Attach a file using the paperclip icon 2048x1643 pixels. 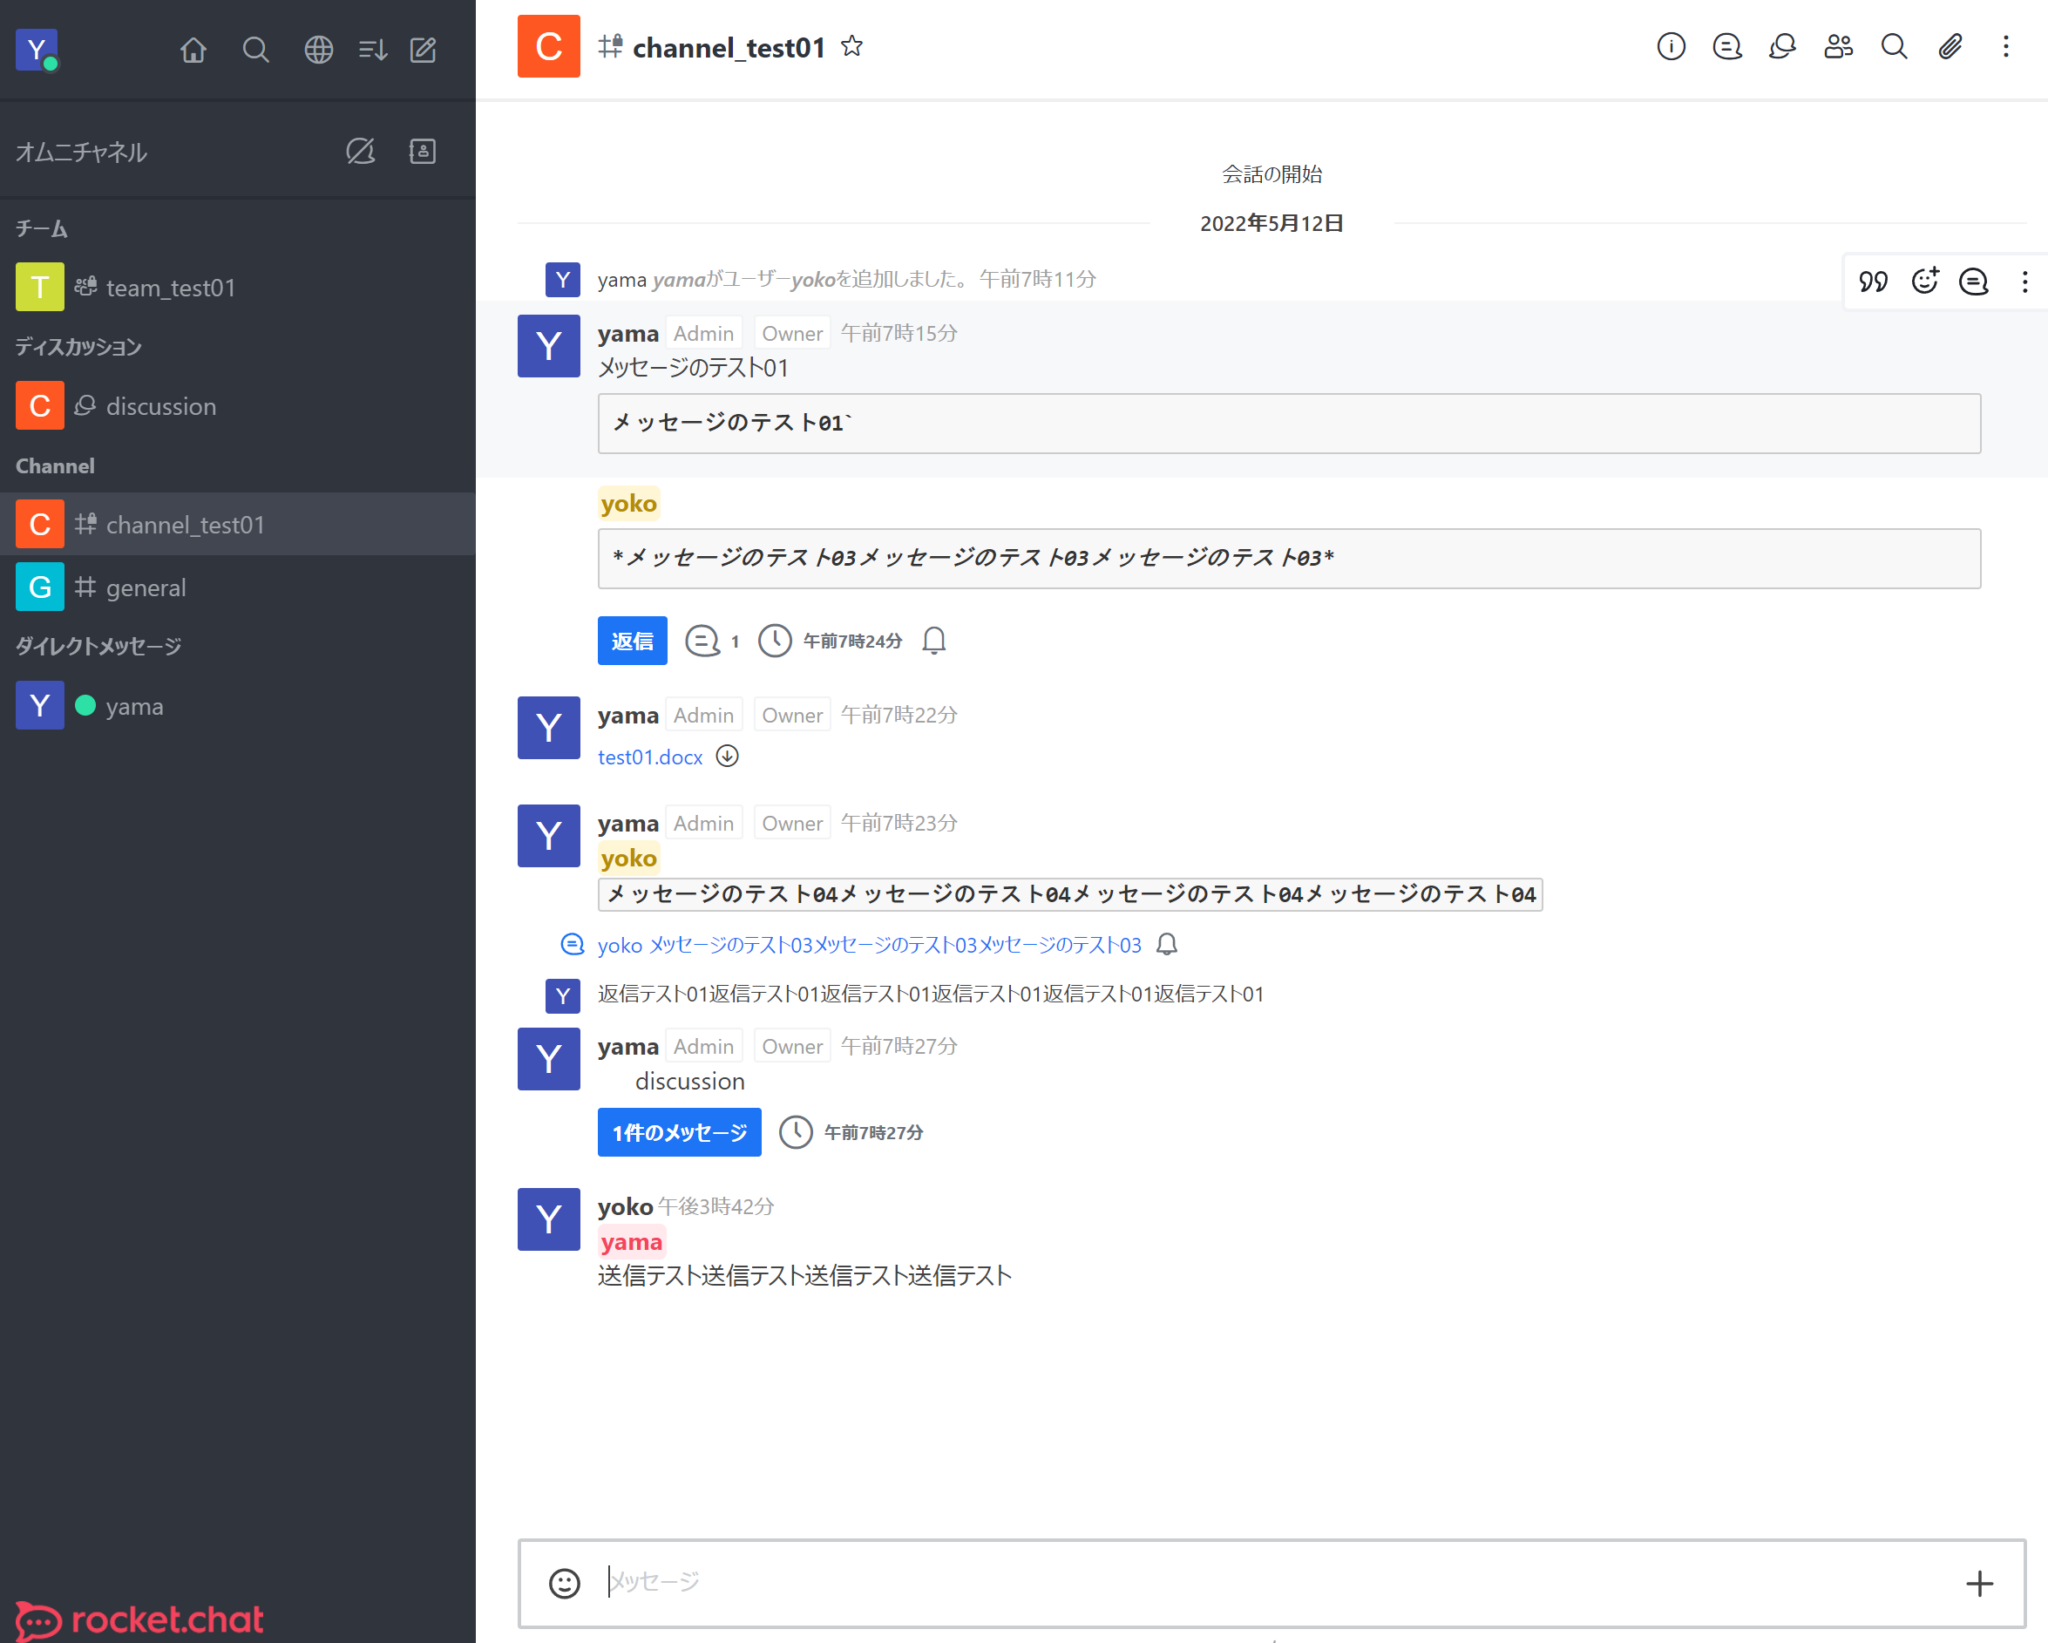click(1949, 46)
